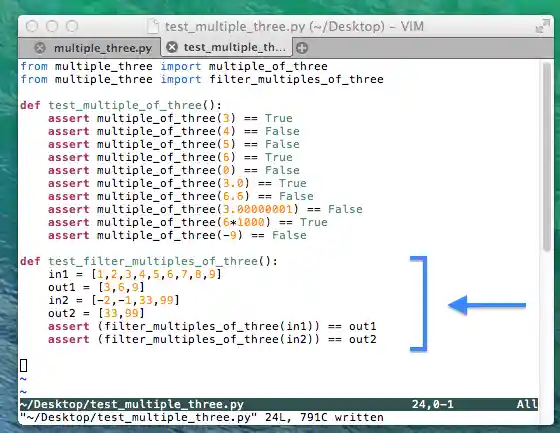
Task: Click the minimize window button
Action: pos(52,26)
